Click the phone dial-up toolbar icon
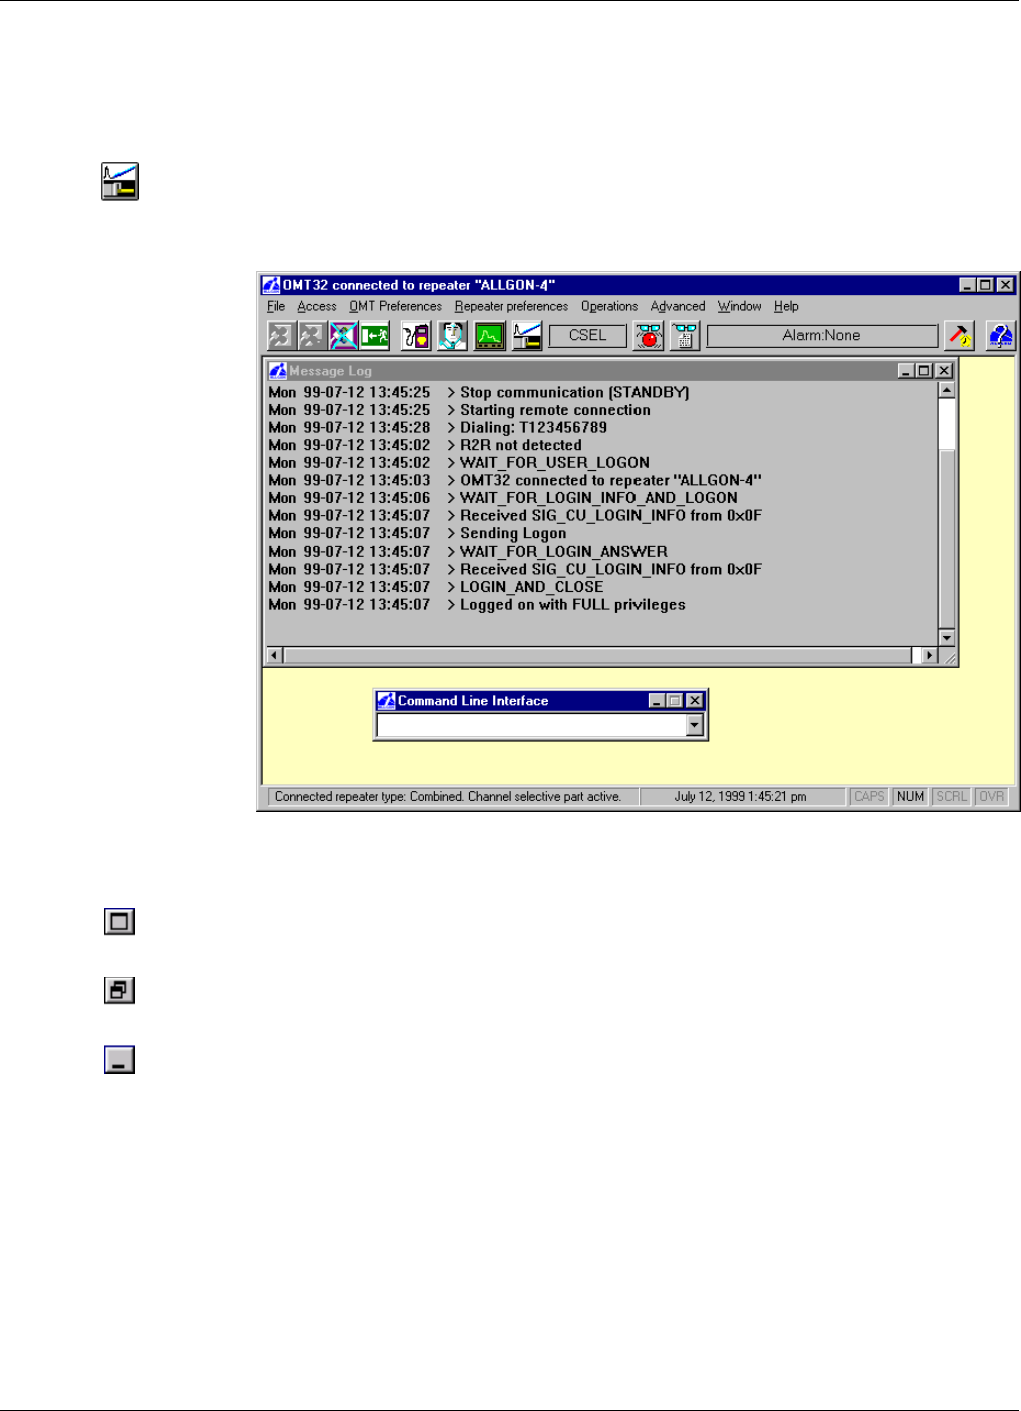This screenshot has height=1411, width=1021. click(x=416, y=336)
